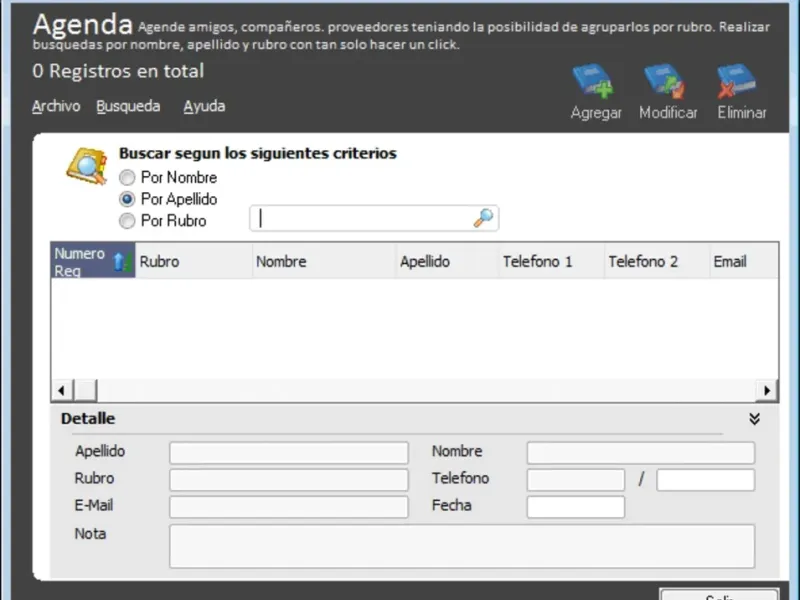
Task: Collapse the Detalle panel with chevron
Action: pyautogui.click(x=754, y=419)
